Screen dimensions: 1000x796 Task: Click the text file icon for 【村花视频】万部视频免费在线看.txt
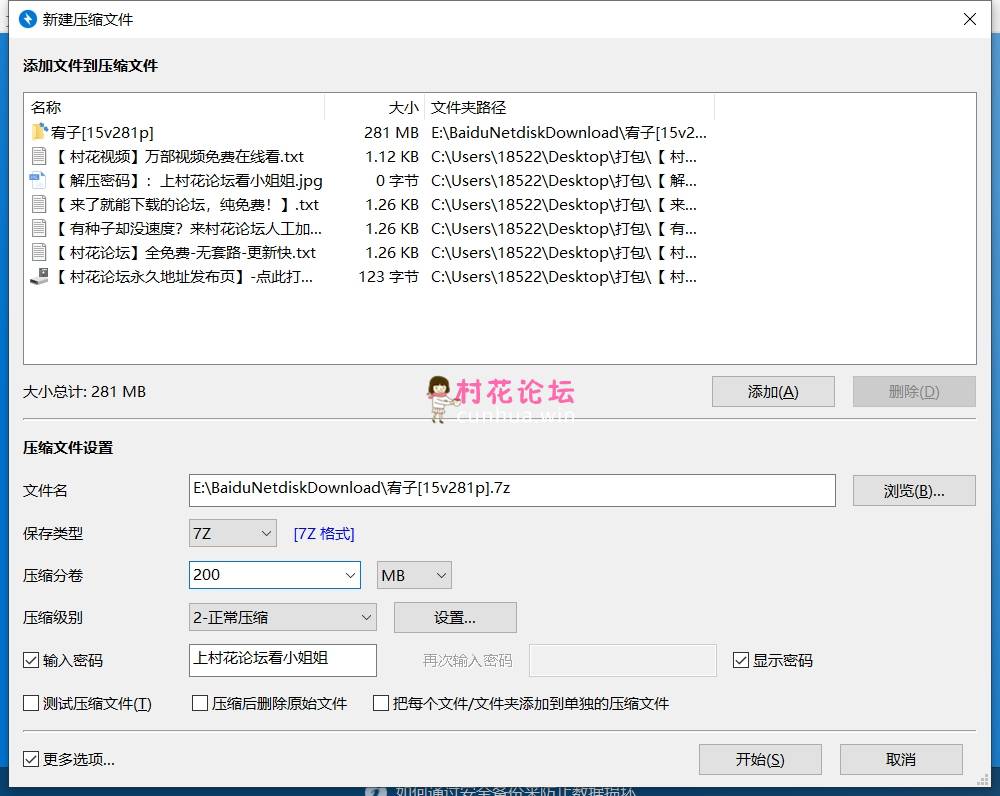[39, 156]
